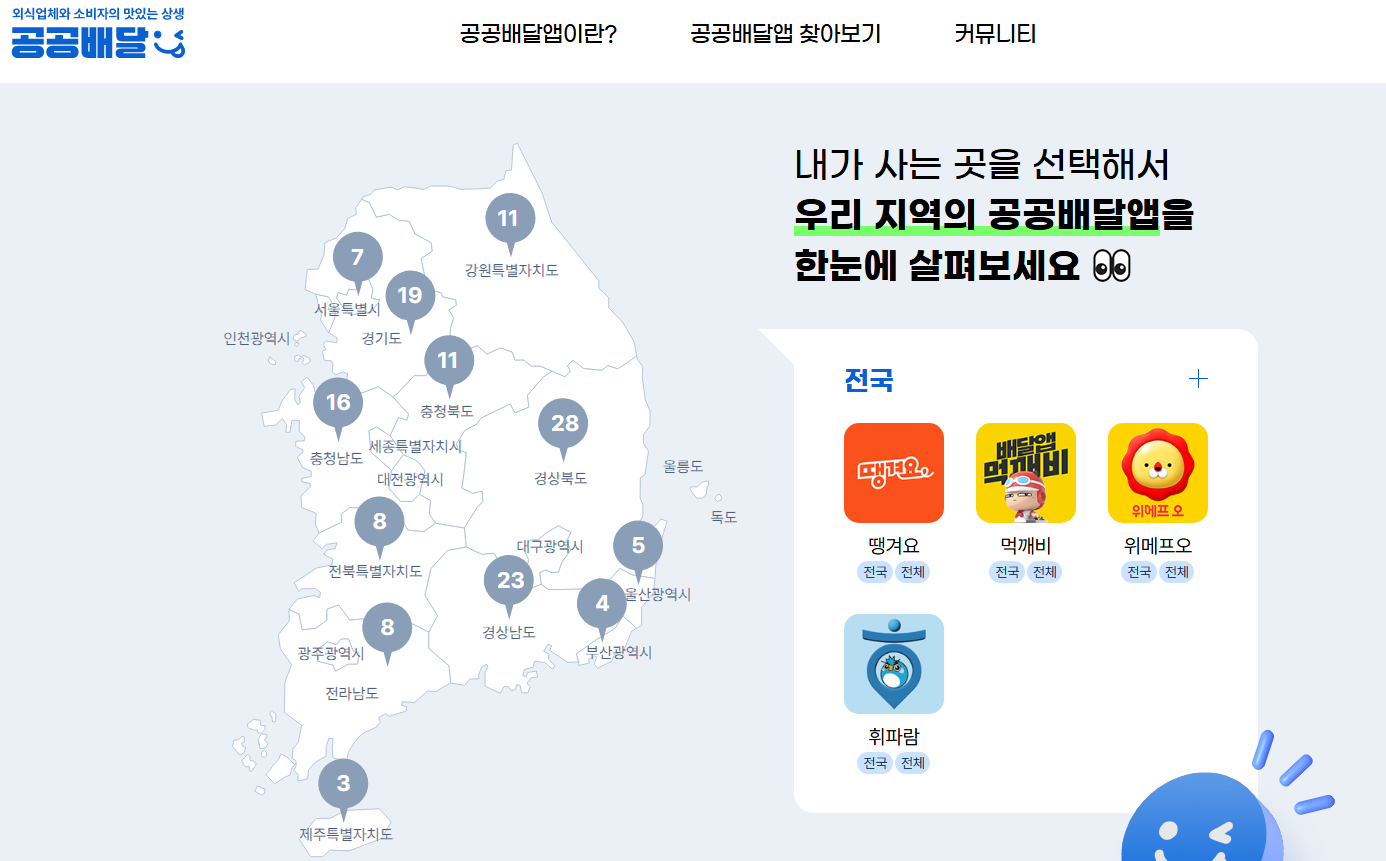
Task: Open the 위메프오 app icon
Action: click(1158, 473)
